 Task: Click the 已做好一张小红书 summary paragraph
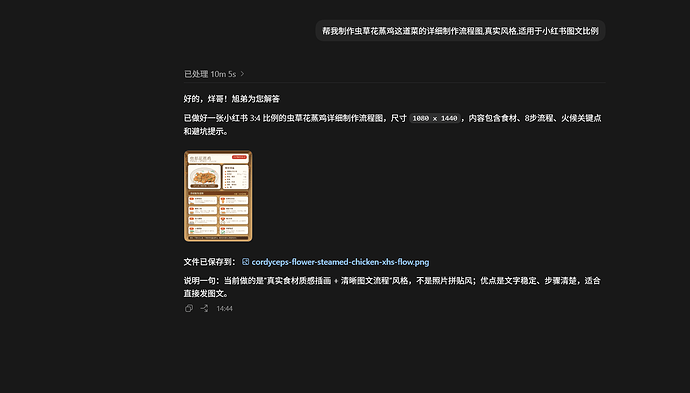pyautogui.click(x=393, y=125)
